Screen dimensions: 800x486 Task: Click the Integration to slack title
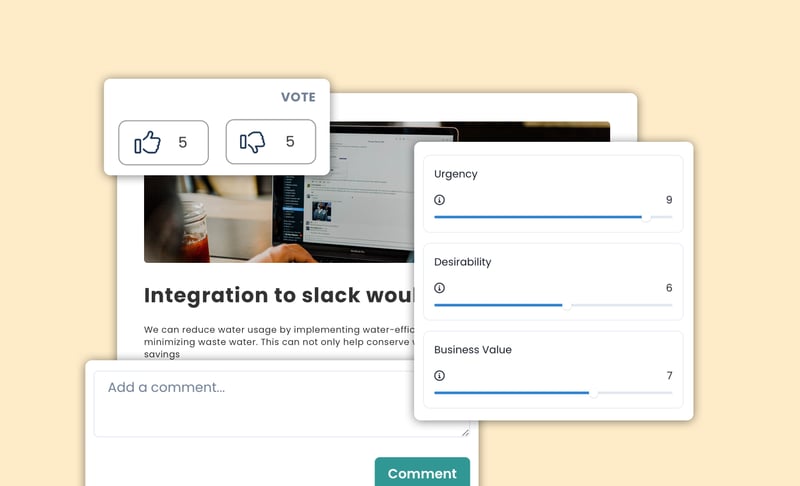click(x=279, y=295)
